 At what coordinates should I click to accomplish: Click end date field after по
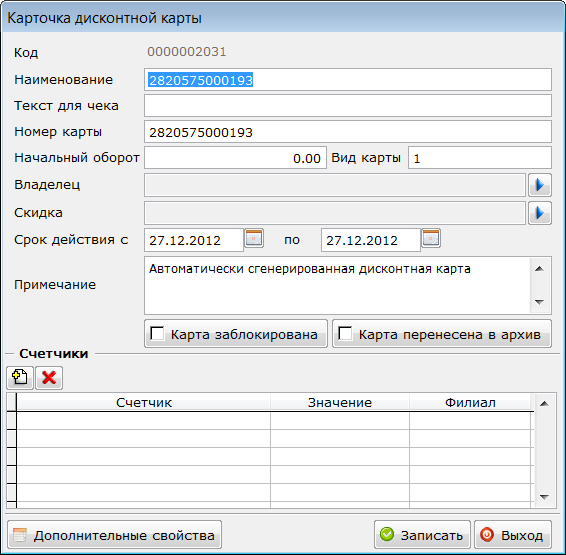(x=371, y=240)
